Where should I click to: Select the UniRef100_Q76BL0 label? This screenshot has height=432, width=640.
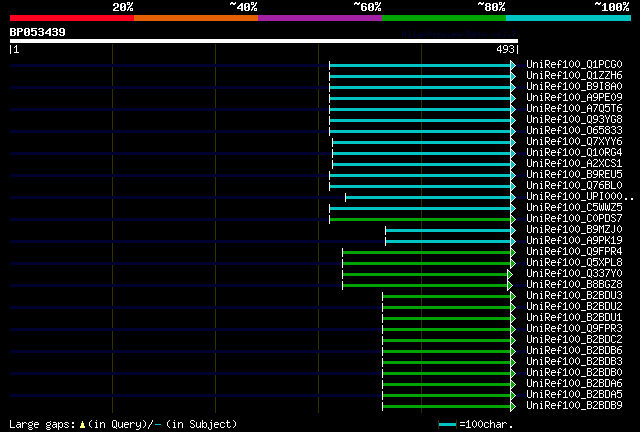(x=574, y=186)
